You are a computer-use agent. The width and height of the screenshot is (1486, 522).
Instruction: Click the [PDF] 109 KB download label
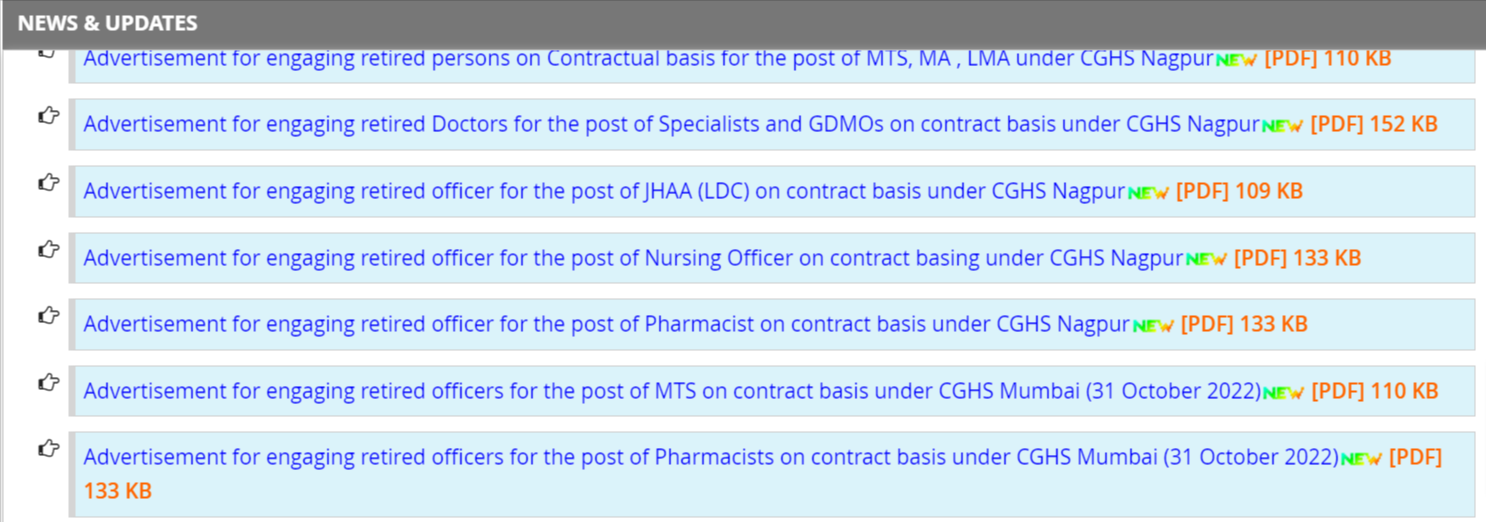coord(1239,191)
